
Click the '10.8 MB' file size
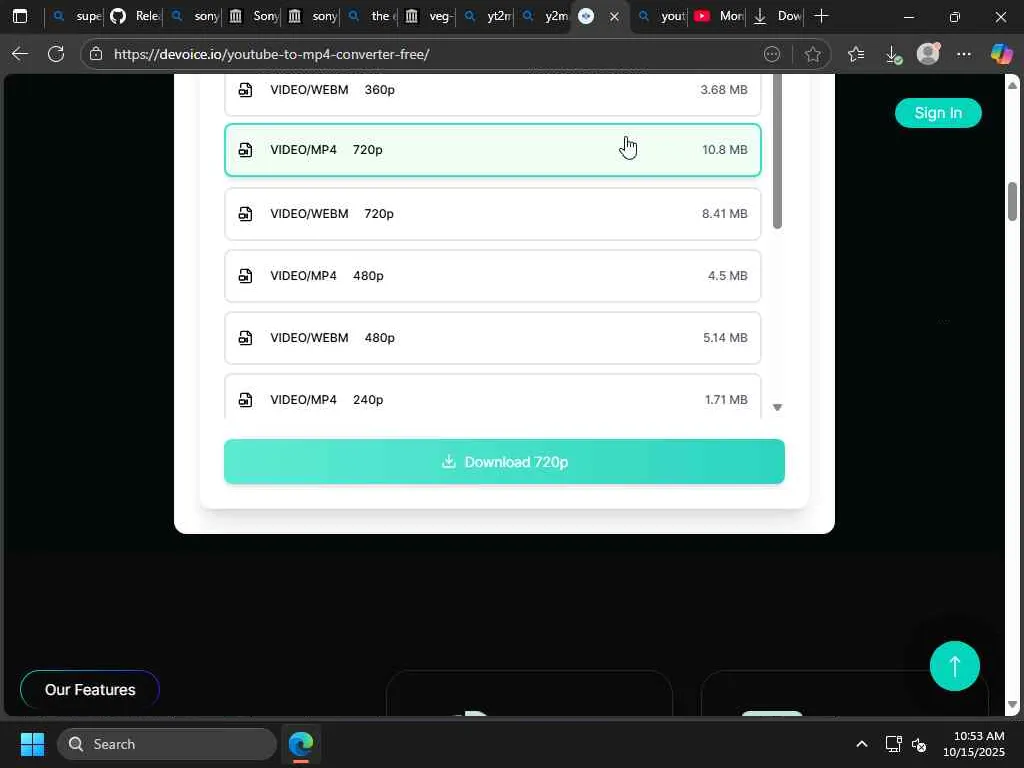[724, 150]
